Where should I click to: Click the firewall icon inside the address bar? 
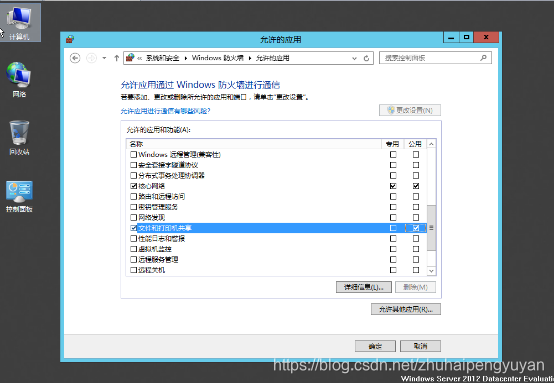[130, 58]
